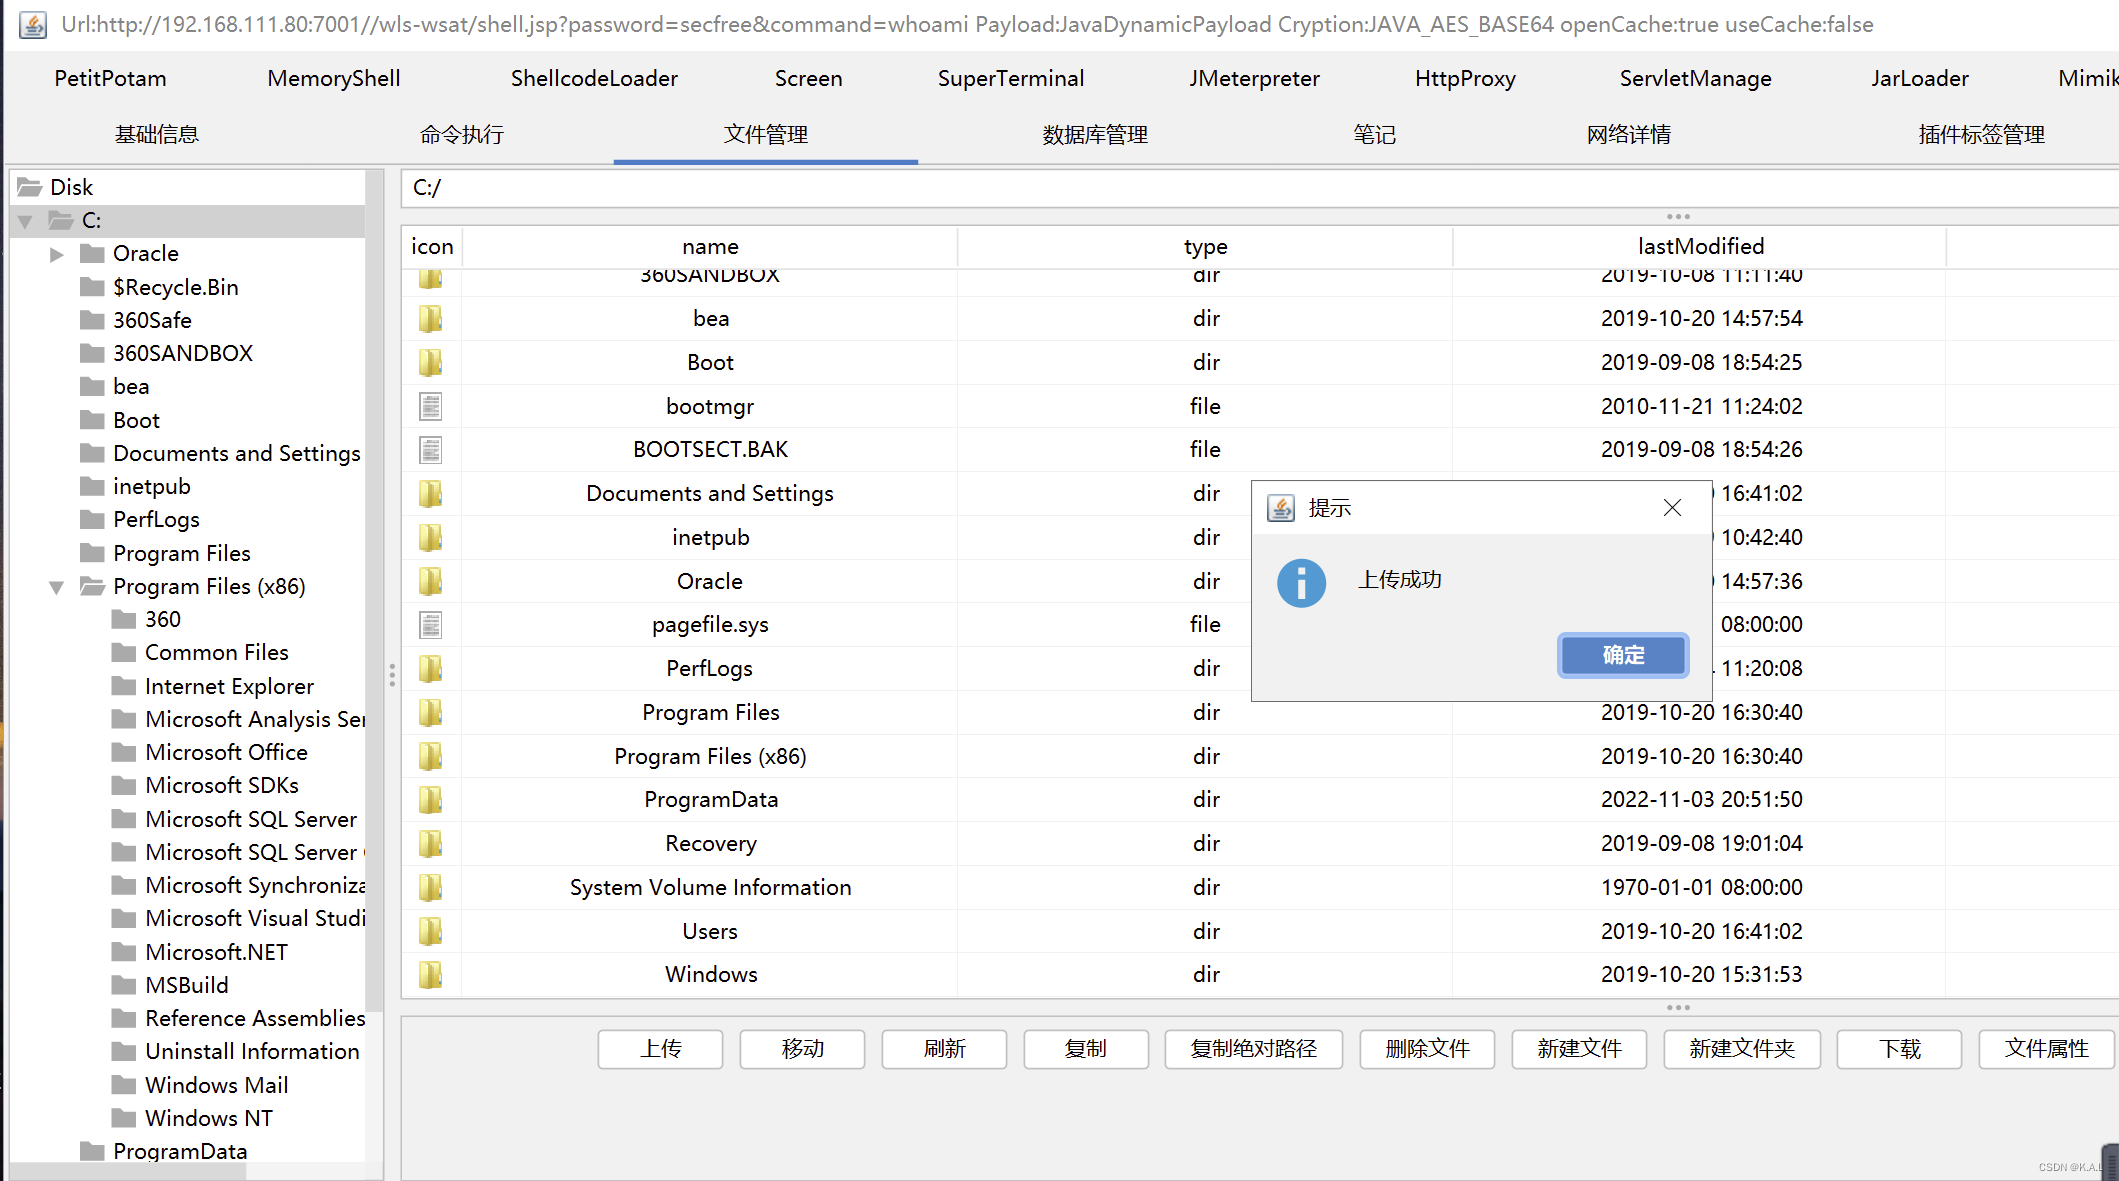
Task: Collapse the Program Files (x86) node
Action: click(57, 587)
